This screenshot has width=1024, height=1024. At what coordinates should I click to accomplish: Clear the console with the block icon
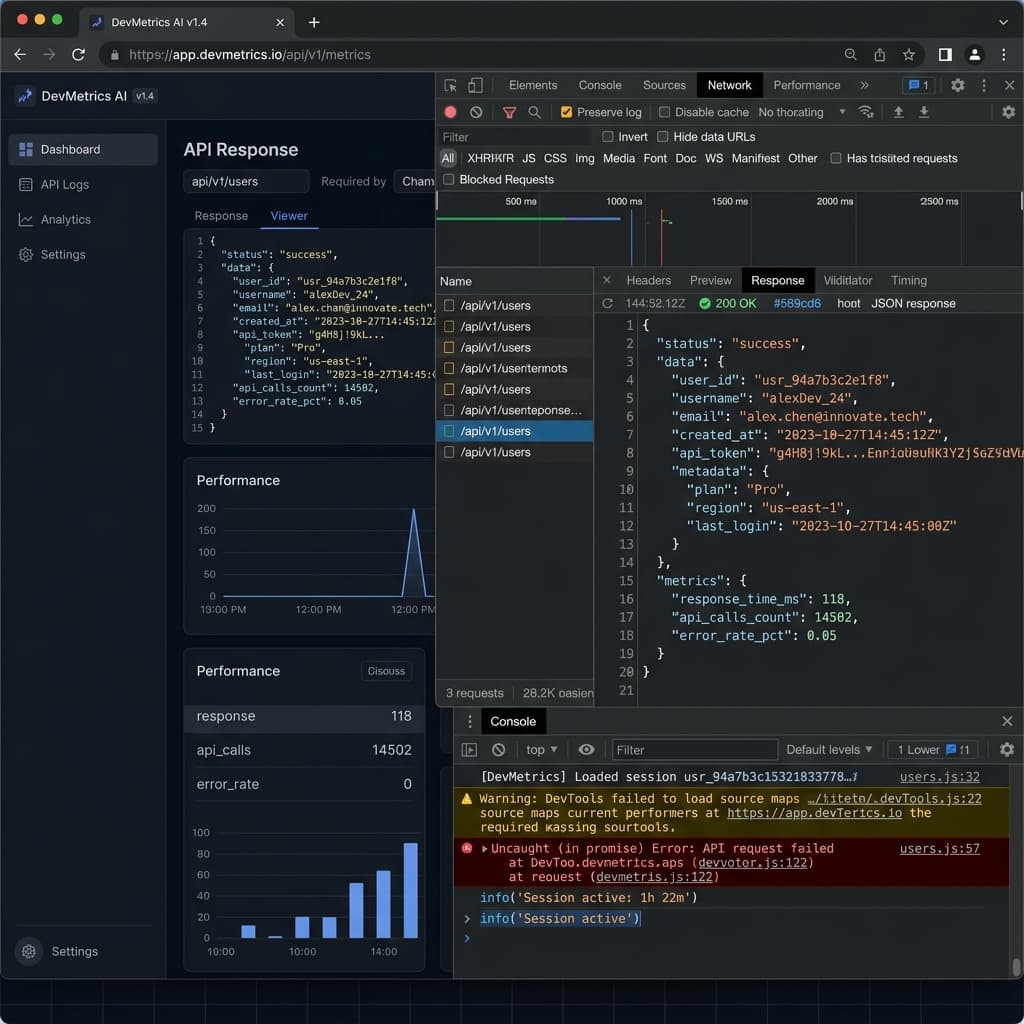tap(498, 750)
